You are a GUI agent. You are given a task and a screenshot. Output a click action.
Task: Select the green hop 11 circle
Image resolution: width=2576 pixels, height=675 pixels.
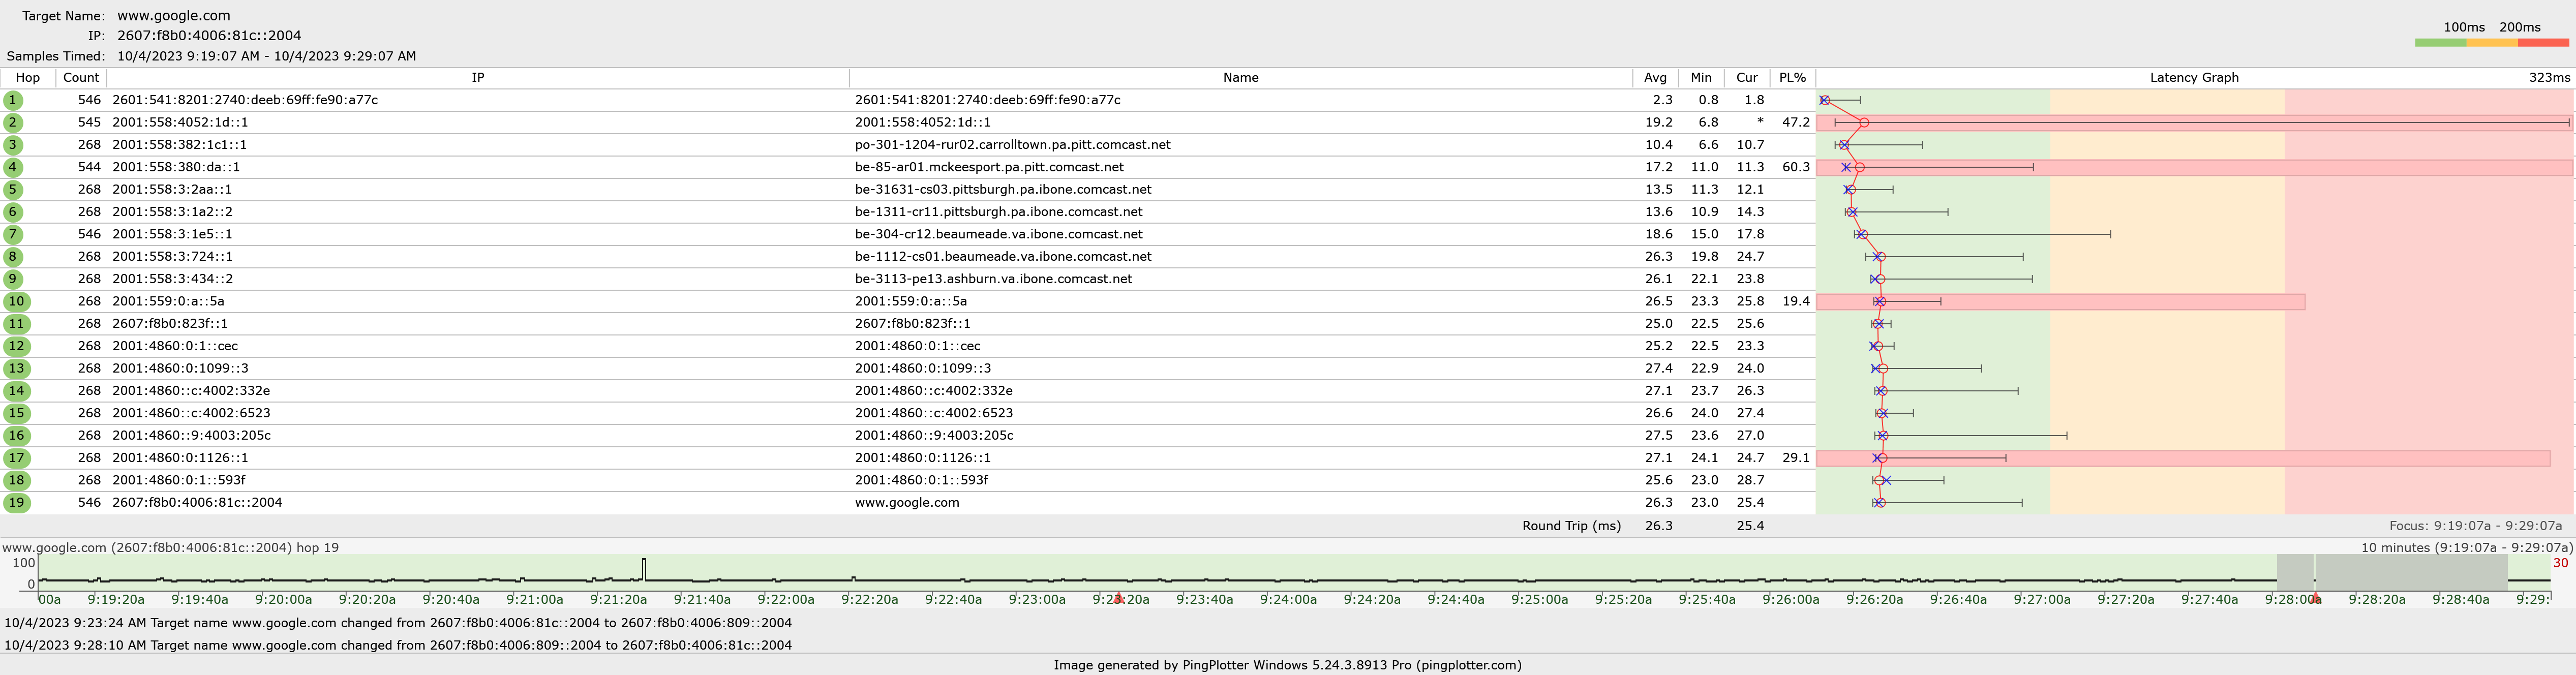(16, 323)
